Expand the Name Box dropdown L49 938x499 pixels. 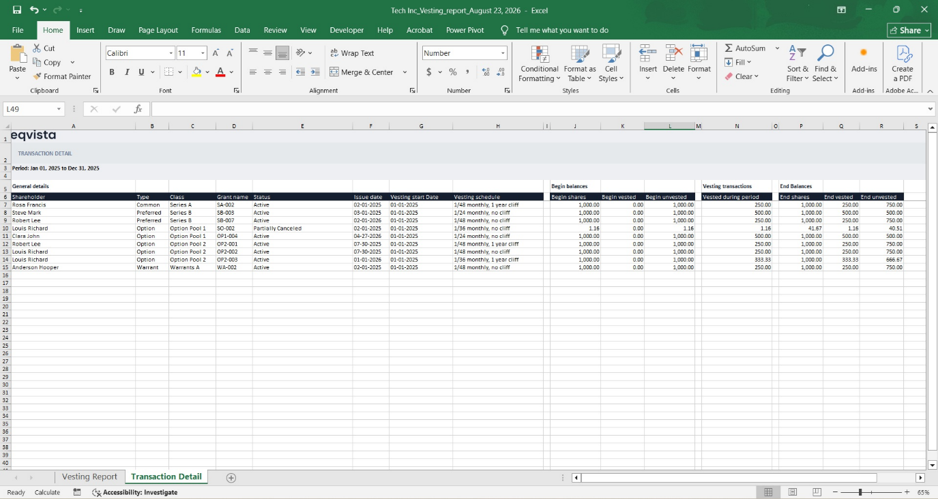click(59, 109)
